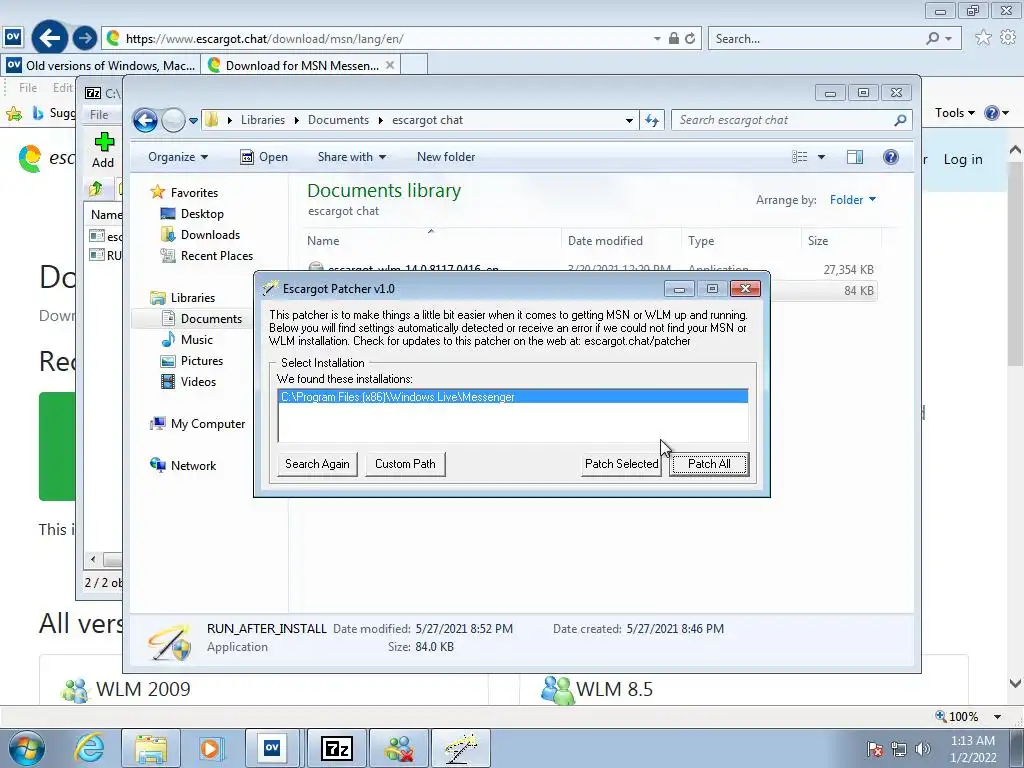1024x768 pixels.
Task: Click the volume tray icon
Action: click(x=923, y=749)
